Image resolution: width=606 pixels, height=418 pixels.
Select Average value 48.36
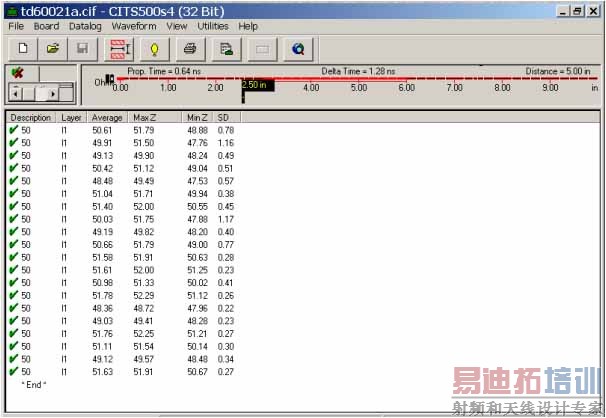pyautogui.click(x=102, y=308)
